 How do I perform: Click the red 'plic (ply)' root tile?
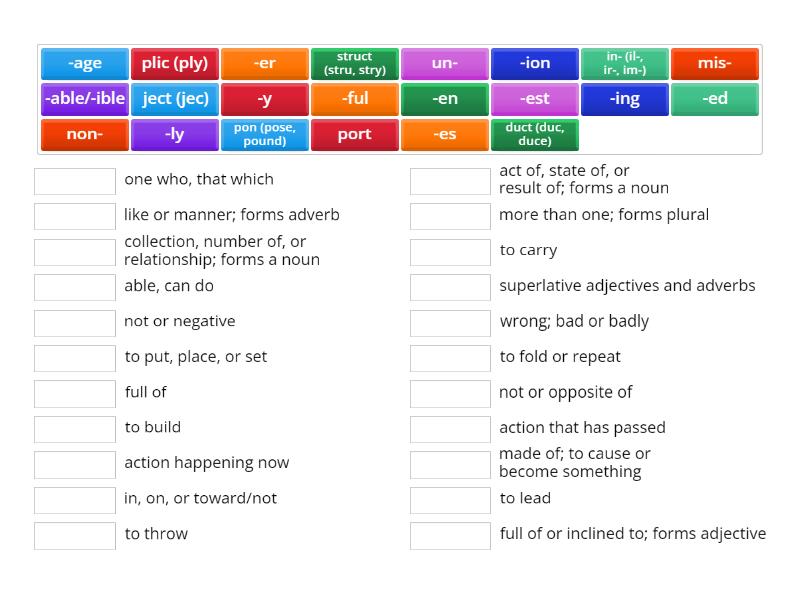175,64
